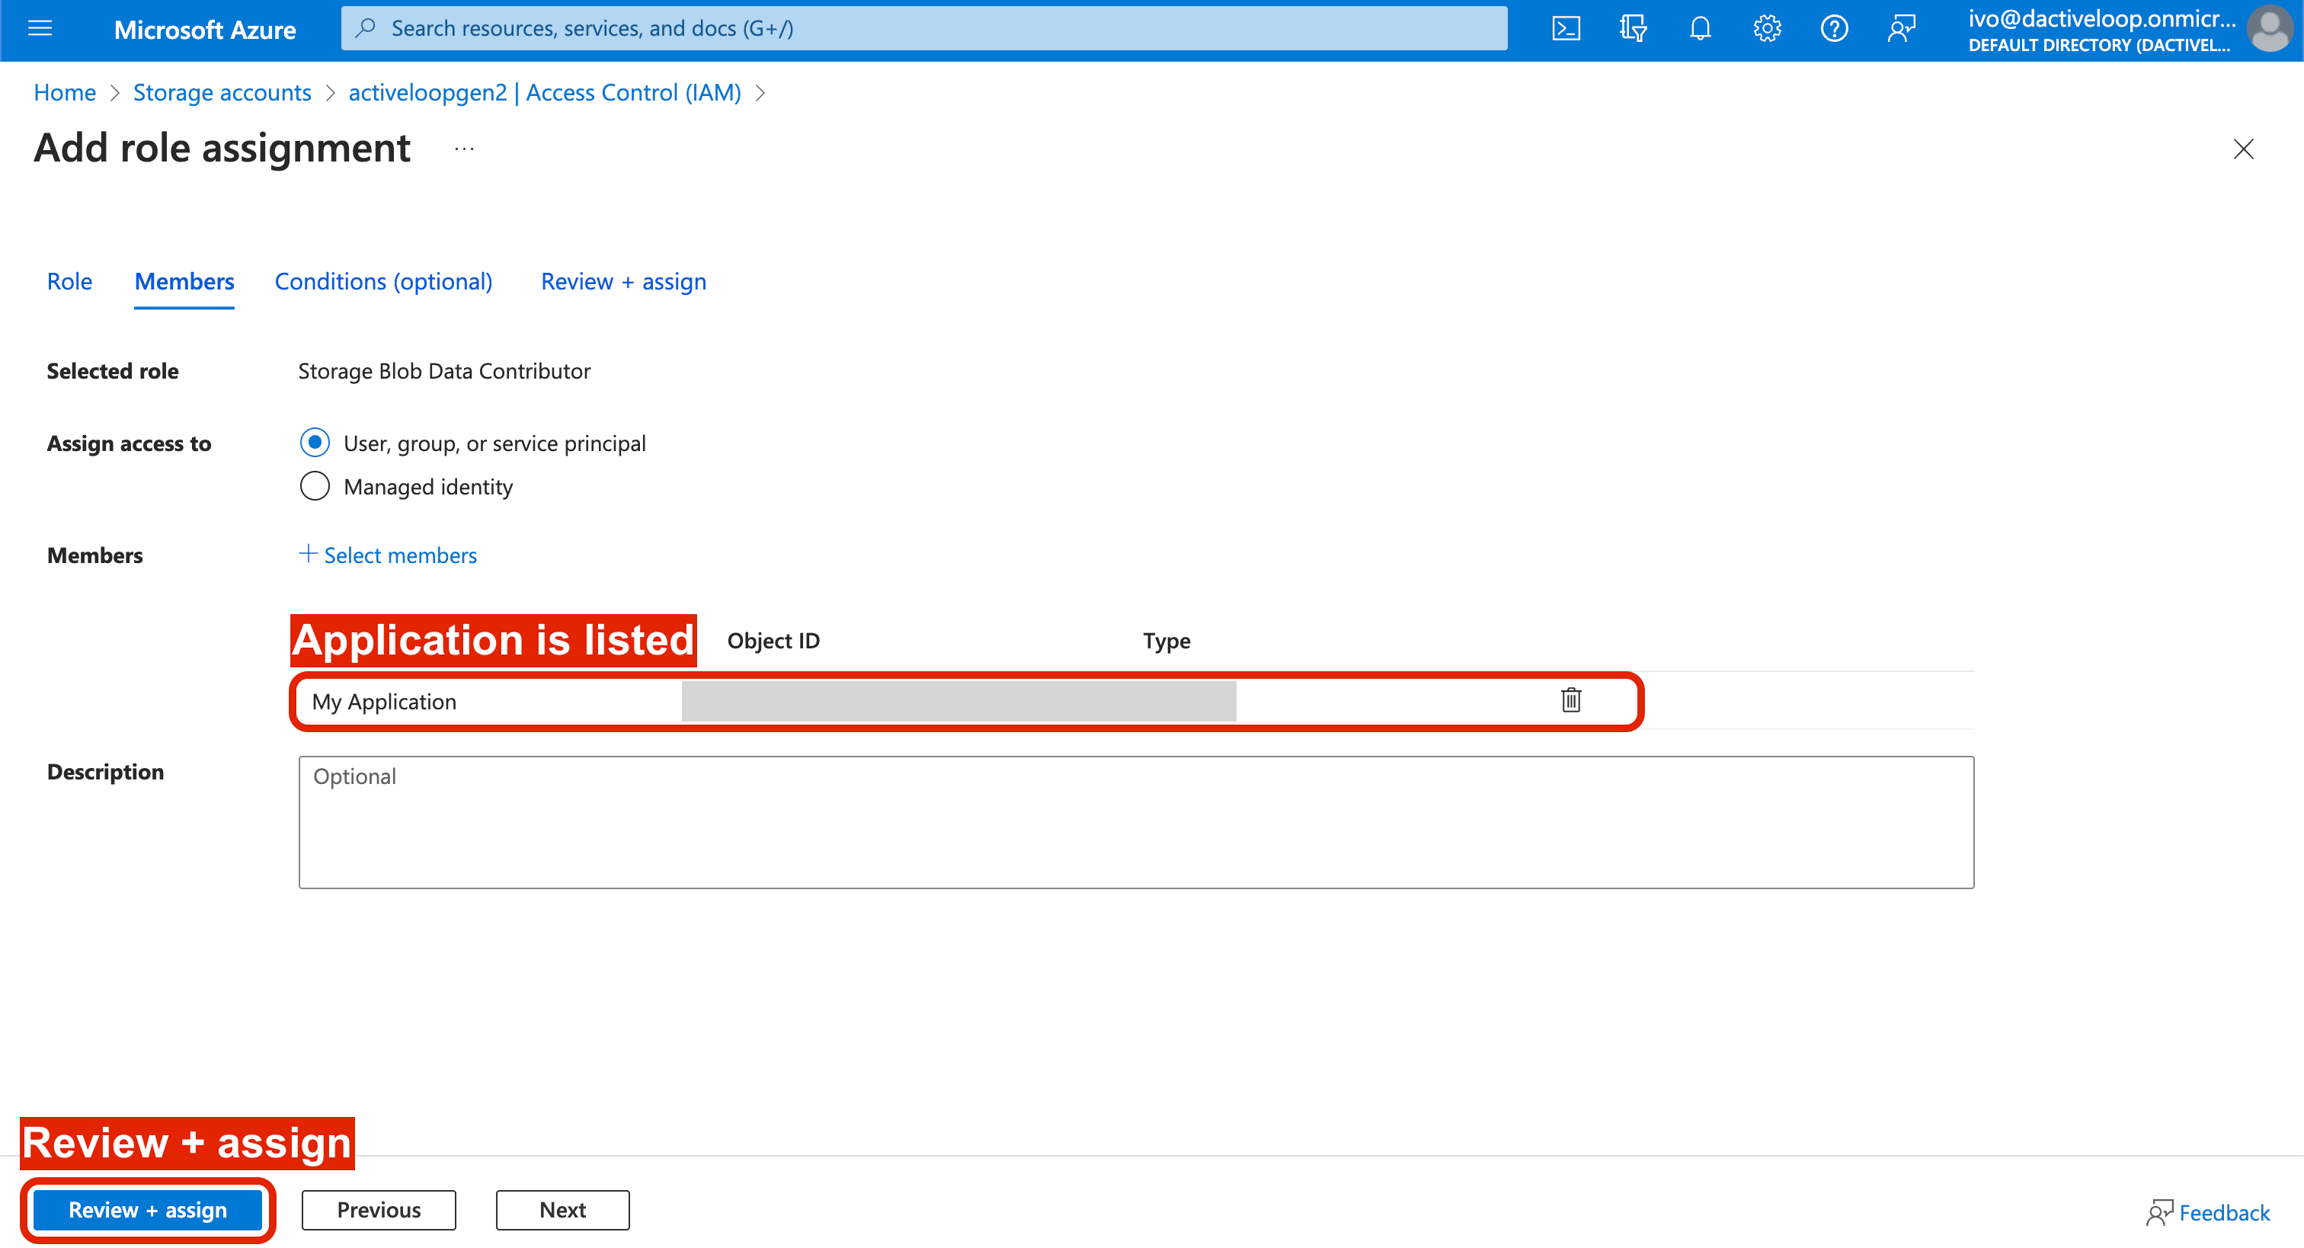The width and height of the screenshot is (2304, 1248).
Task: Click the Help question mark icon
Action: 1834,28
